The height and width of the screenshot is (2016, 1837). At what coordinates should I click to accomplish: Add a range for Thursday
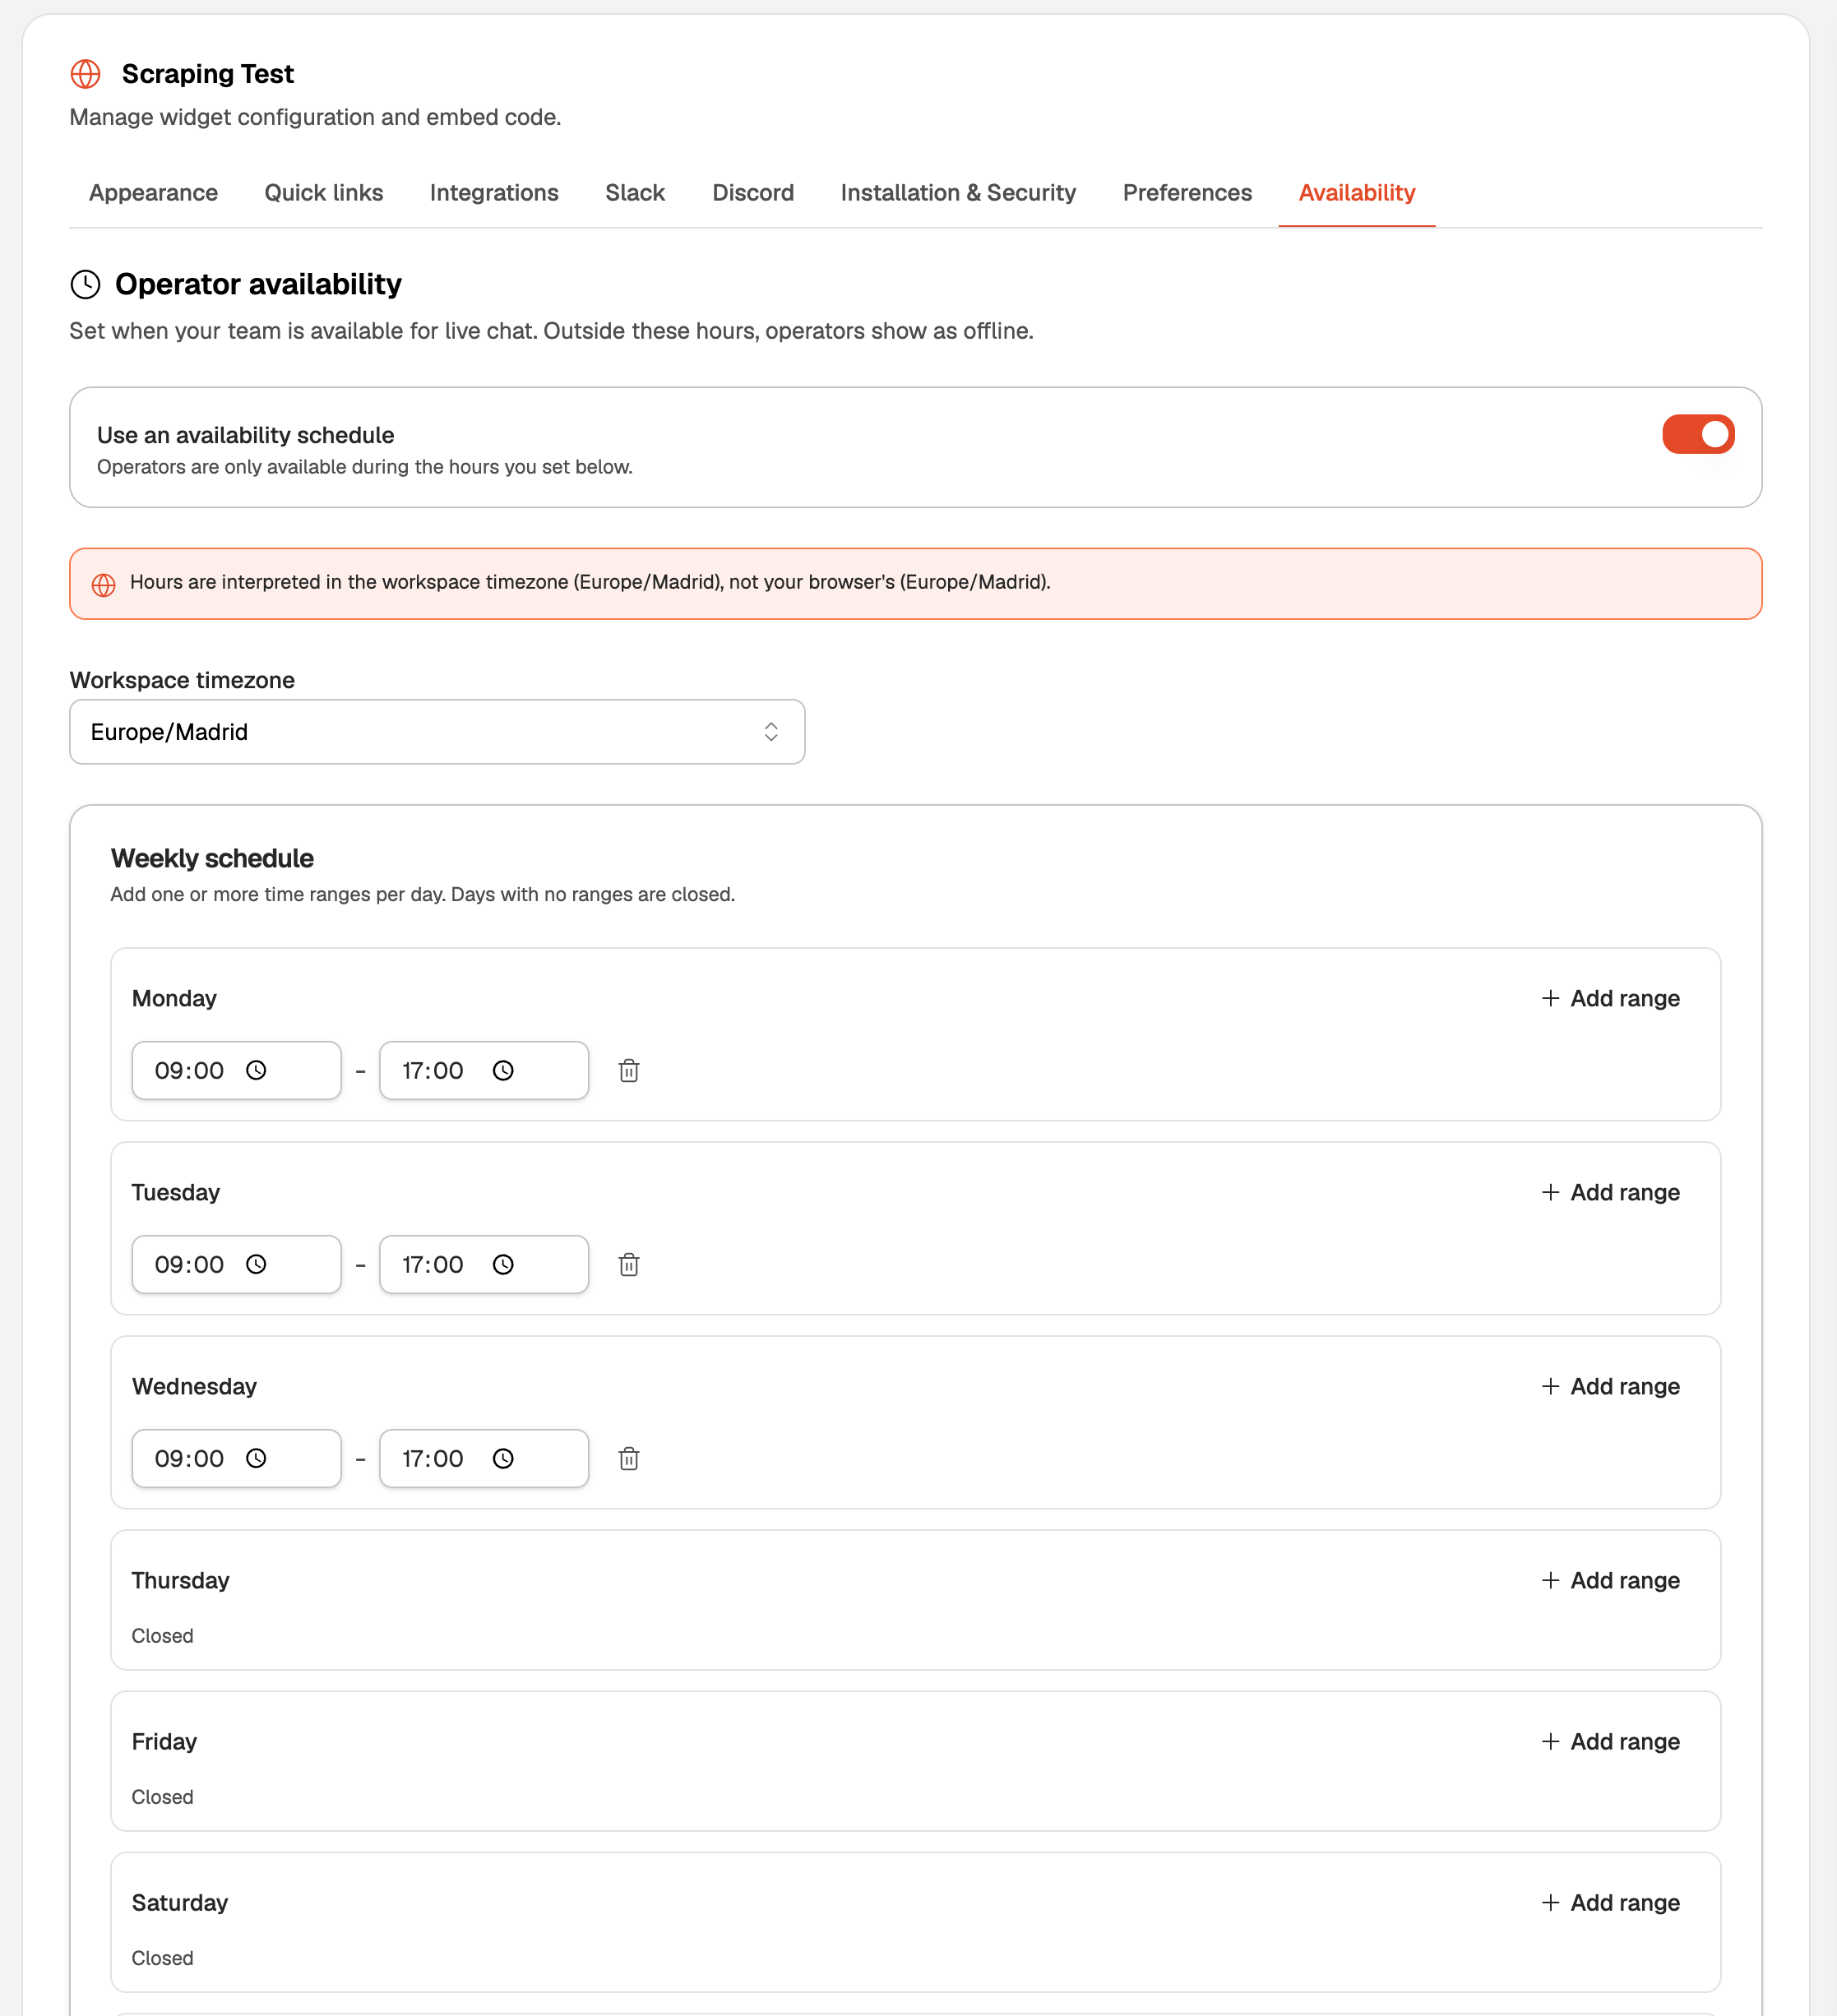[1610, 1580]
